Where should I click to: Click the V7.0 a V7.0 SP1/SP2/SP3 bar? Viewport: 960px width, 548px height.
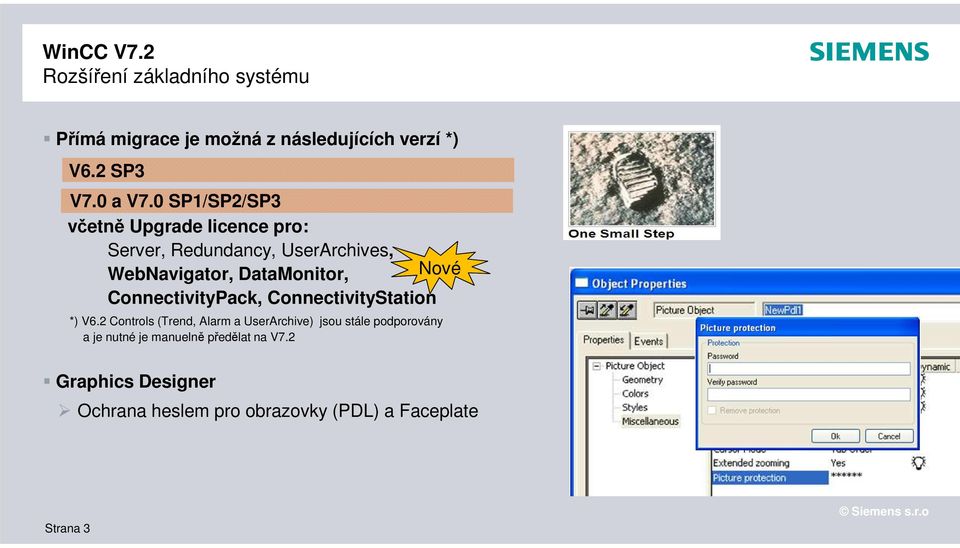click(287, 201)
